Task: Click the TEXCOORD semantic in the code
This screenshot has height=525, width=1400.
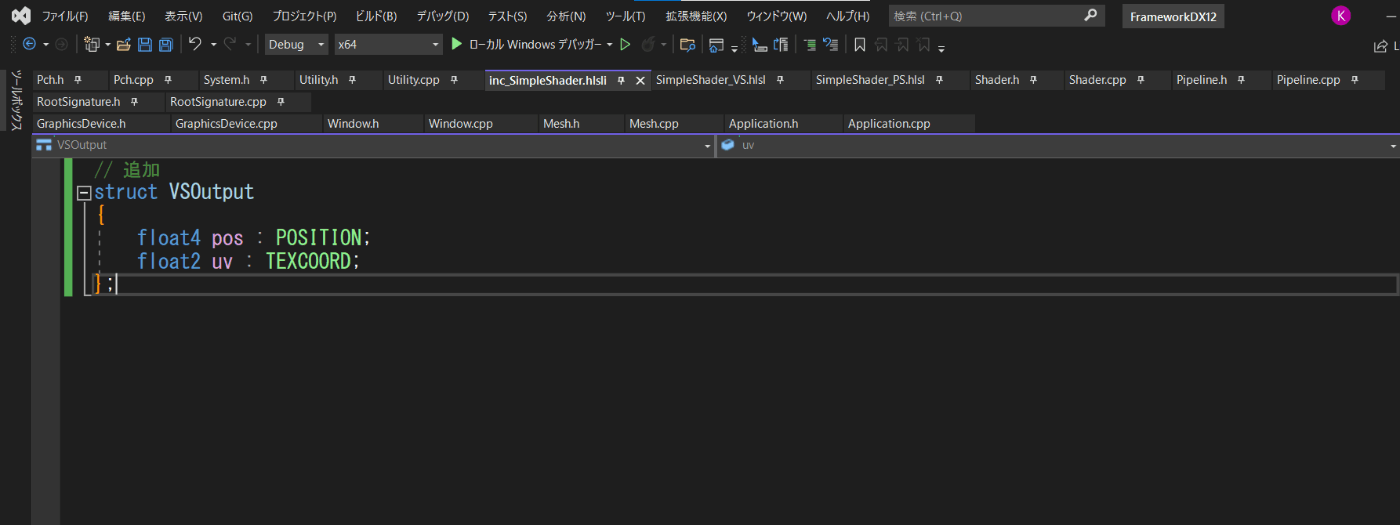Action: pos(308,261)
